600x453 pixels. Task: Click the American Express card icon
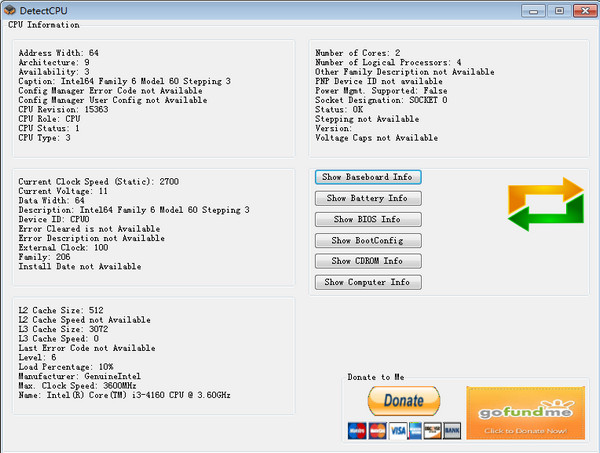pyautogui.click(x=417, y=430)
